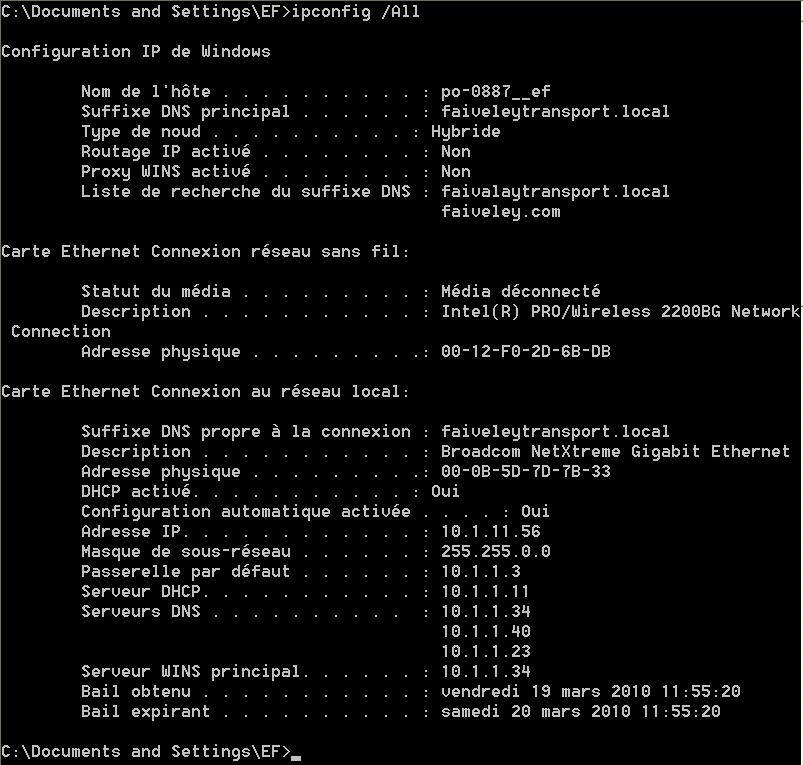Click the ipconfig /All command text
The width and height of the screenshot is (803, 765).
tap(356, 12)
